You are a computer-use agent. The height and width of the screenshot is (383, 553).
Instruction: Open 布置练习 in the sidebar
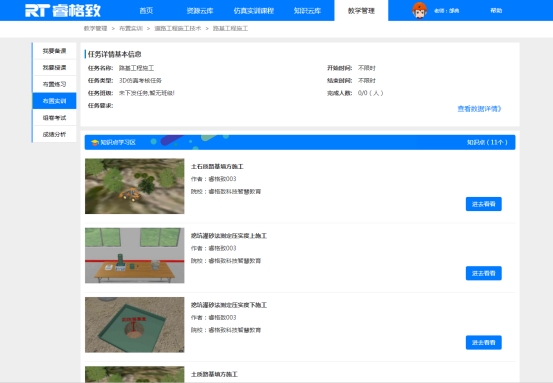[x=54, y=84]
